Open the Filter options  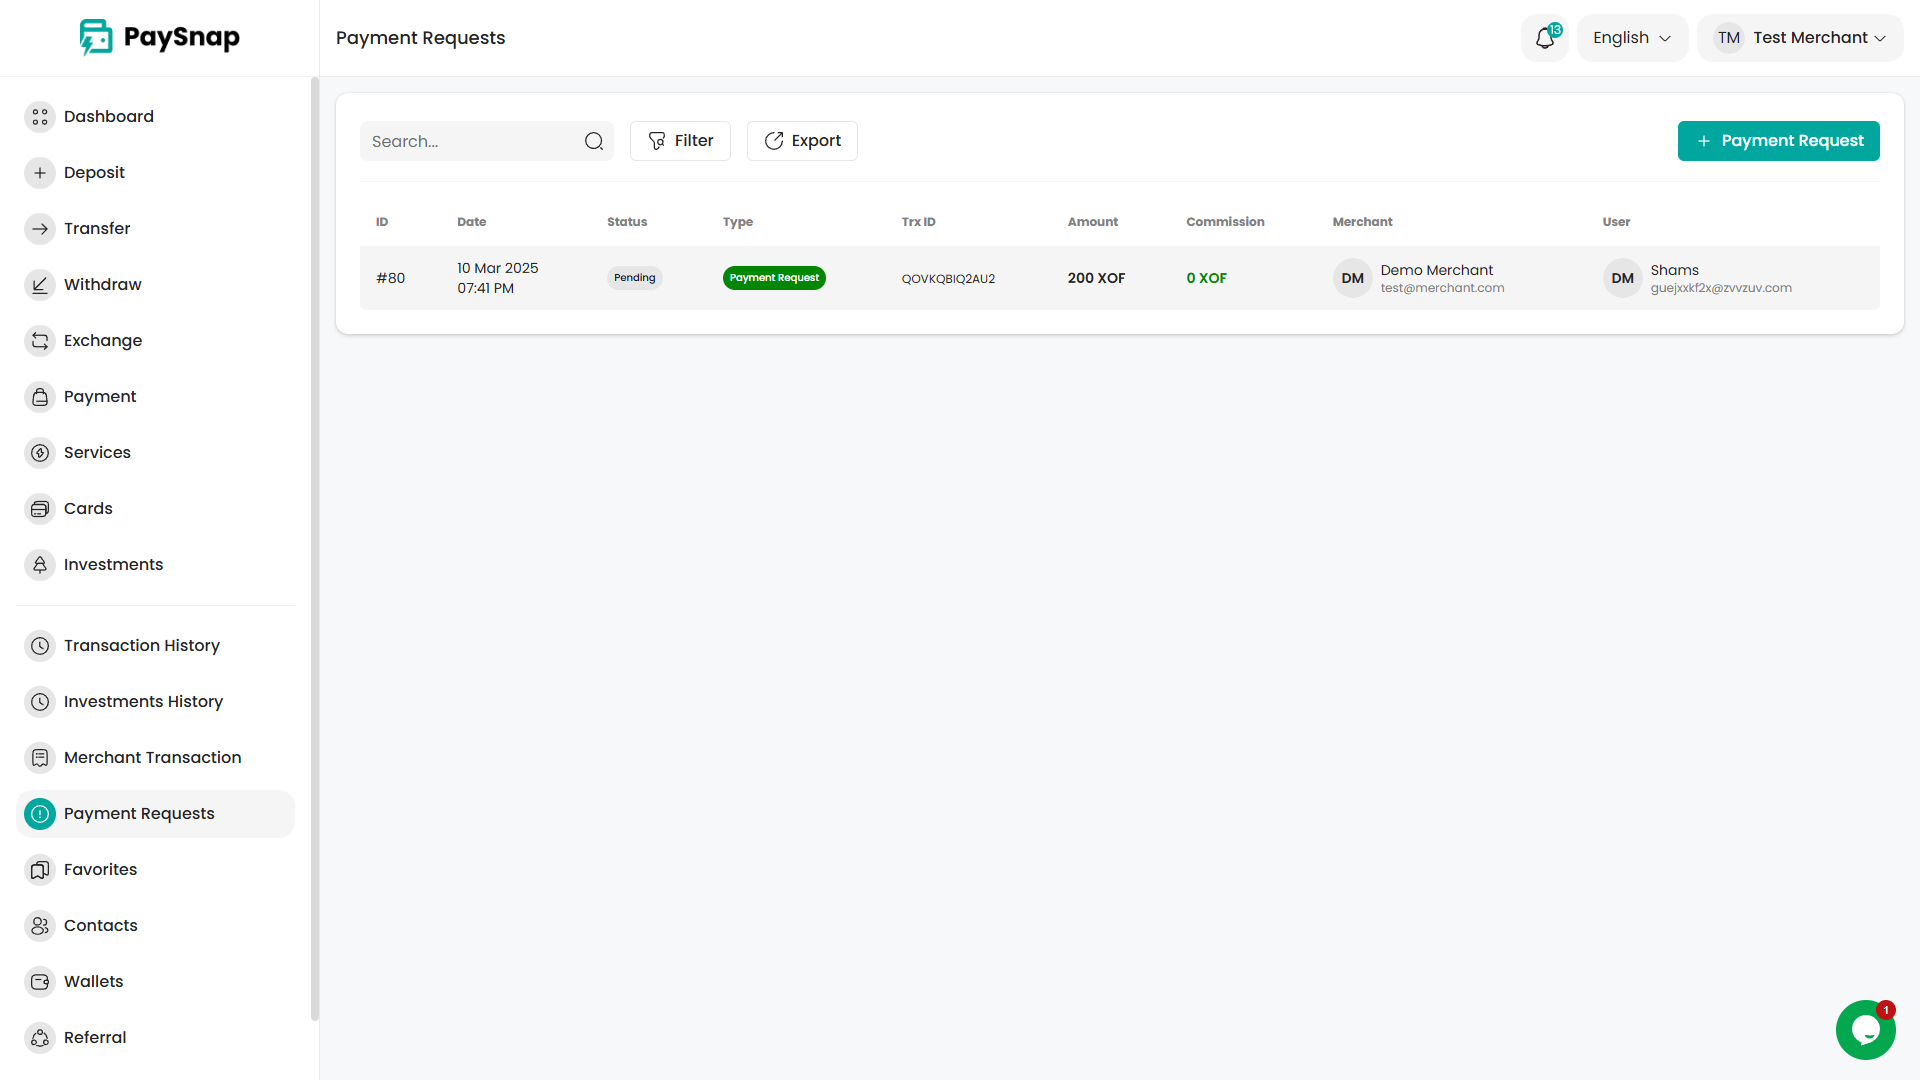click(680, 141)
